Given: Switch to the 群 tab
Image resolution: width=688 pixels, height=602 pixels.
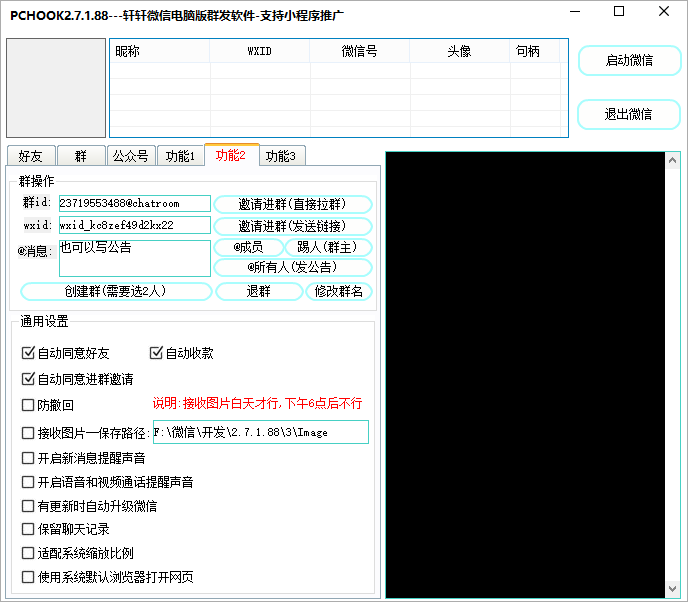Looking at the screenshot, I should [81, 156].
